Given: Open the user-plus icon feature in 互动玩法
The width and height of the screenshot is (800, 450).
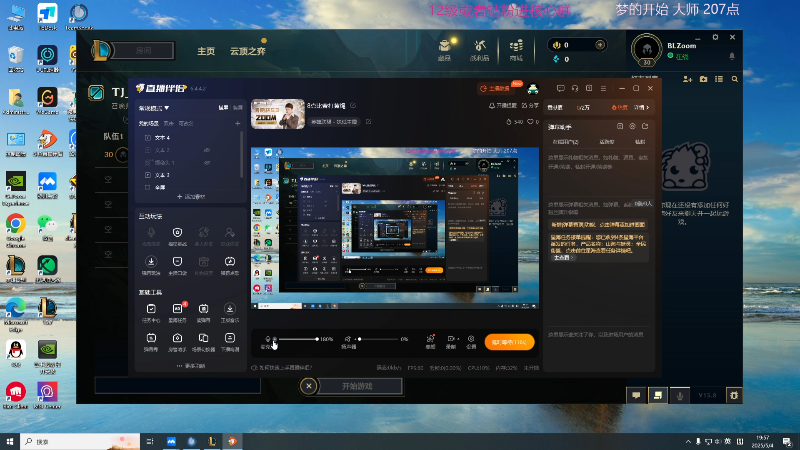Looking at the screenshot, I should click(230, 236).
